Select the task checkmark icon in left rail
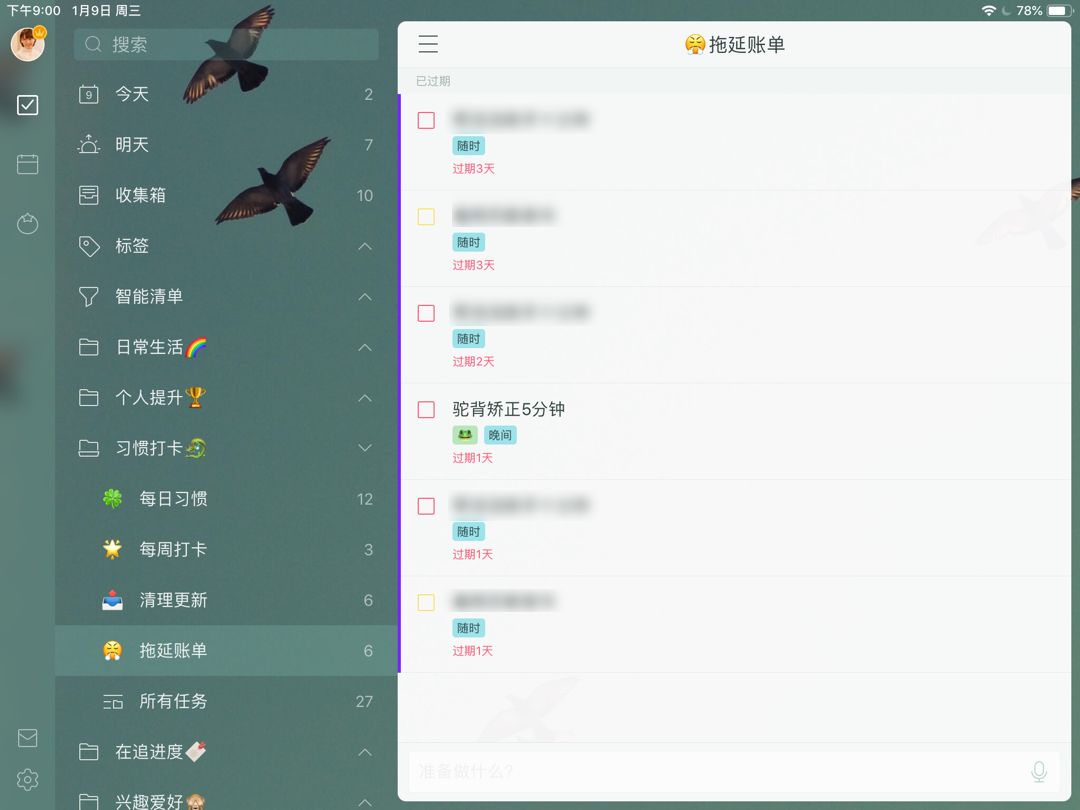 28,105
